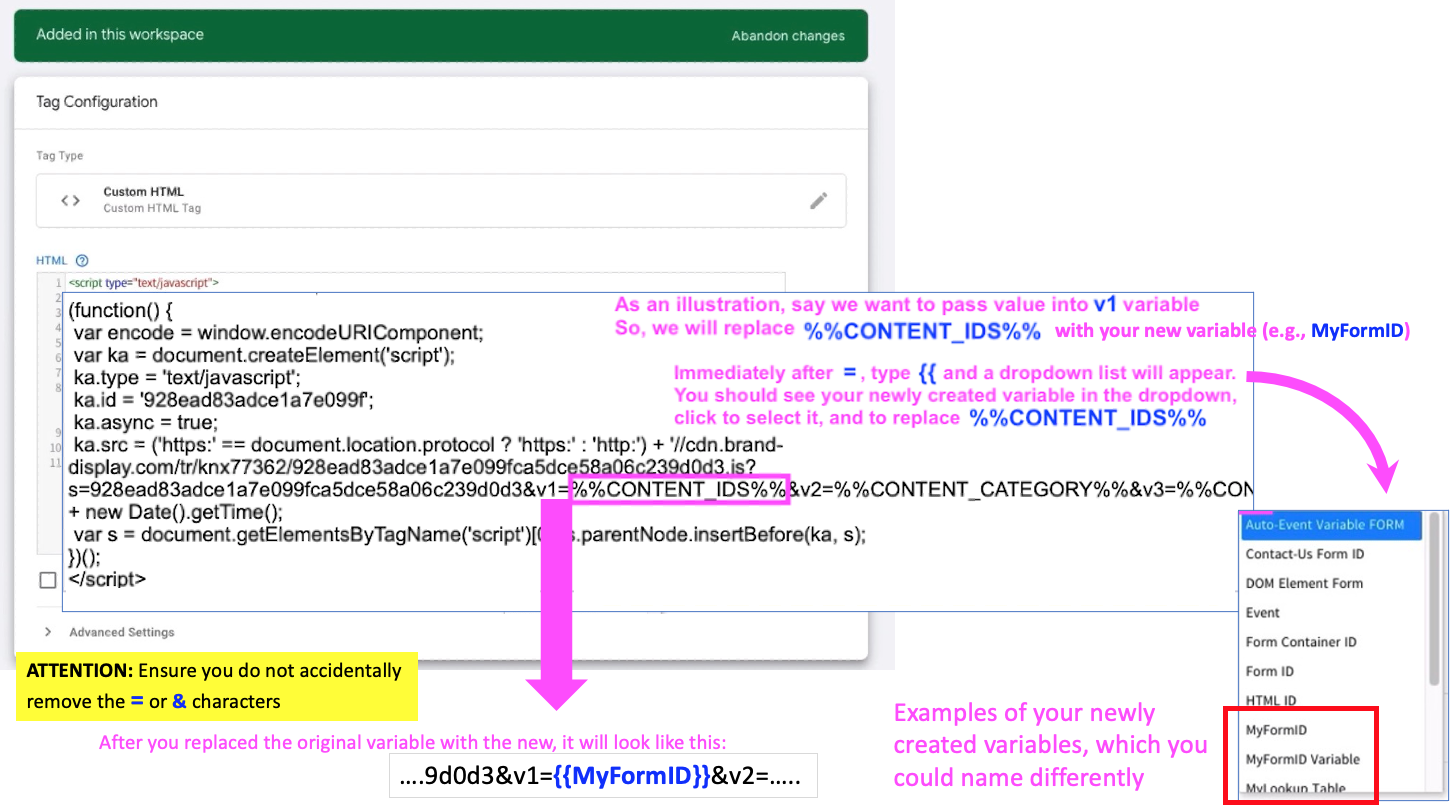This screenshot has width=1451, height=809.
Task: Choose Form Container ID from the list
Action: tap(1300, 642)
